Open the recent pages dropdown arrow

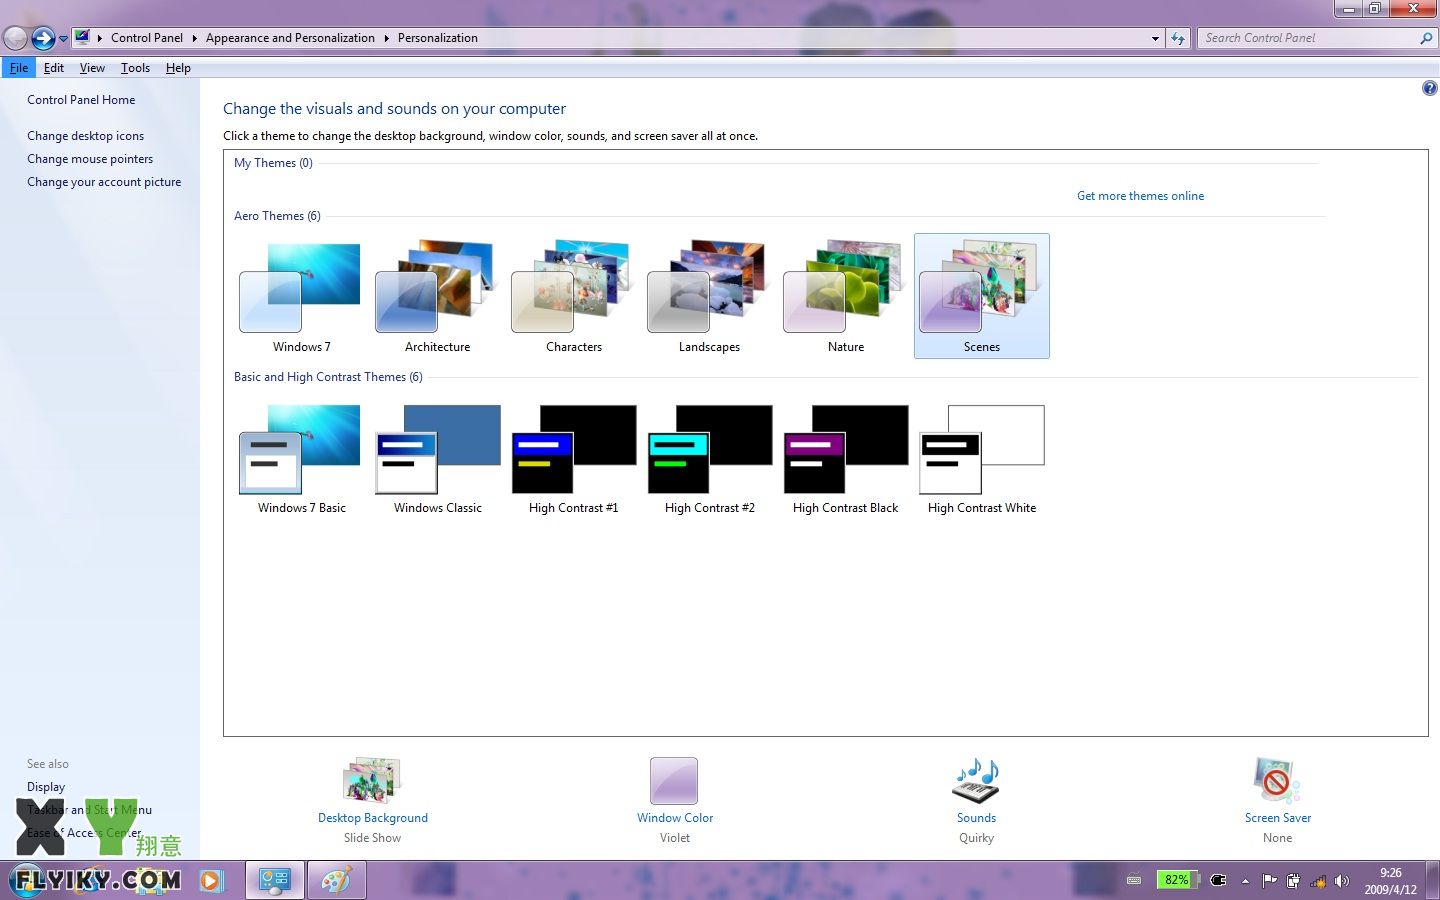(x=64, y=39)
